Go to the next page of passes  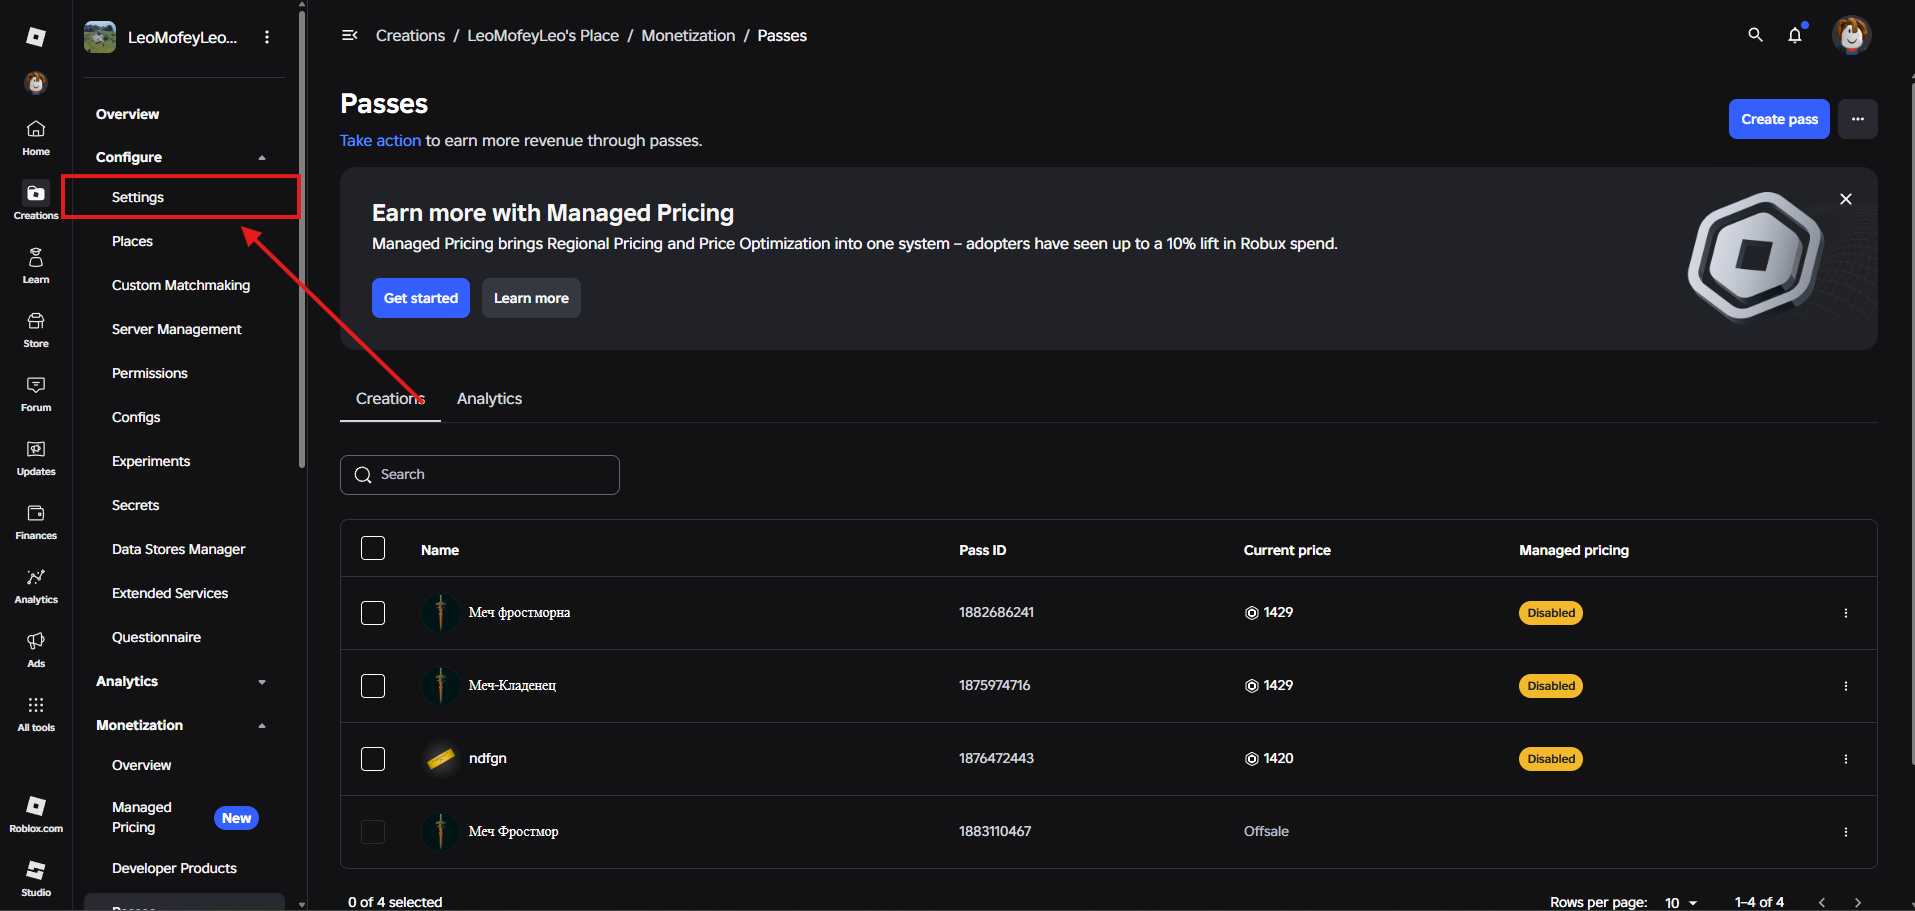point(1858,902)
